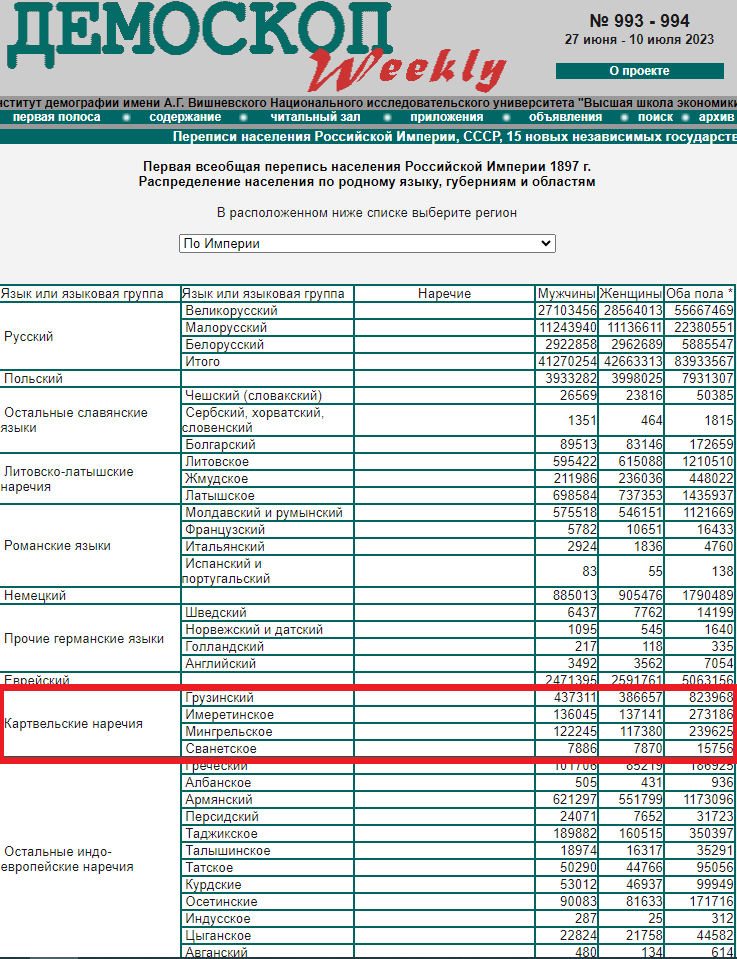This screenshot has width=737, height=959.
Task: Click the Итальянский row label
Action: coord(224,547)
